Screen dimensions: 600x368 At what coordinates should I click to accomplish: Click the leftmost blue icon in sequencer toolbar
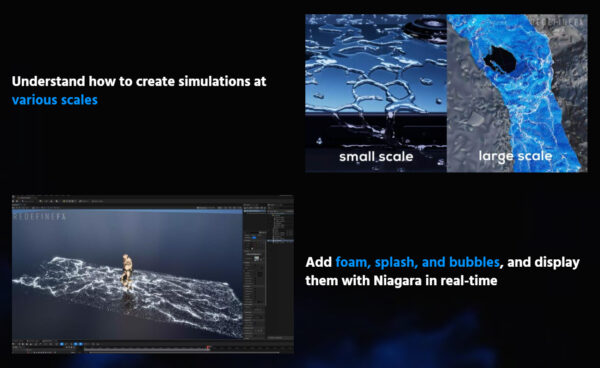pos(62,344)
